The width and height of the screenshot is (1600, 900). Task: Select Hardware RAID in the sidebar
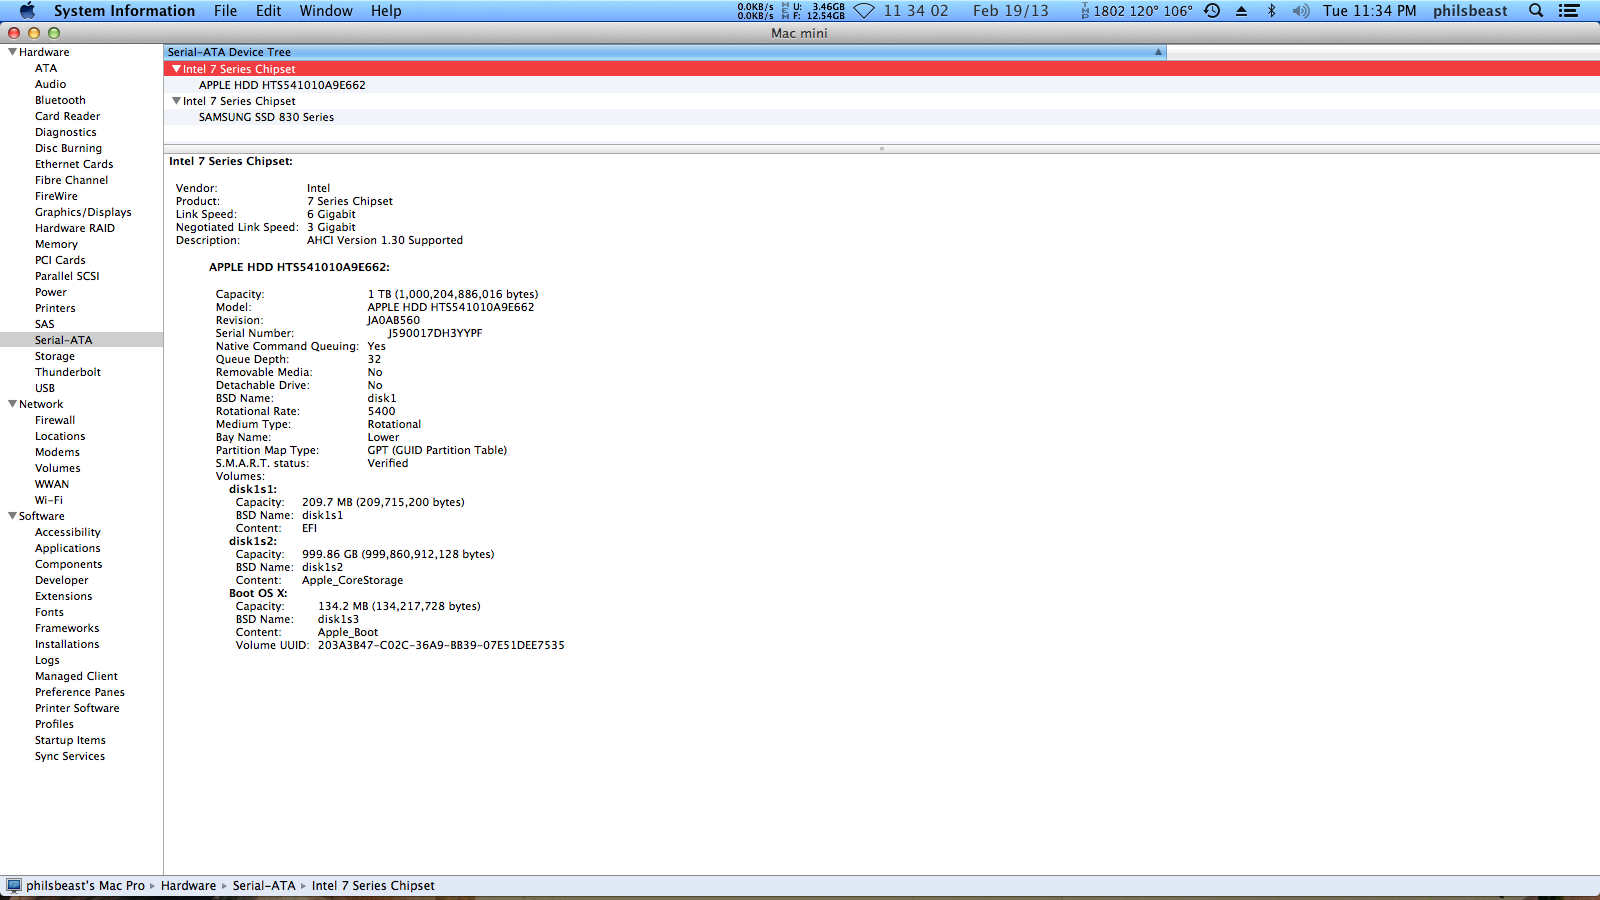coord(75,228)
